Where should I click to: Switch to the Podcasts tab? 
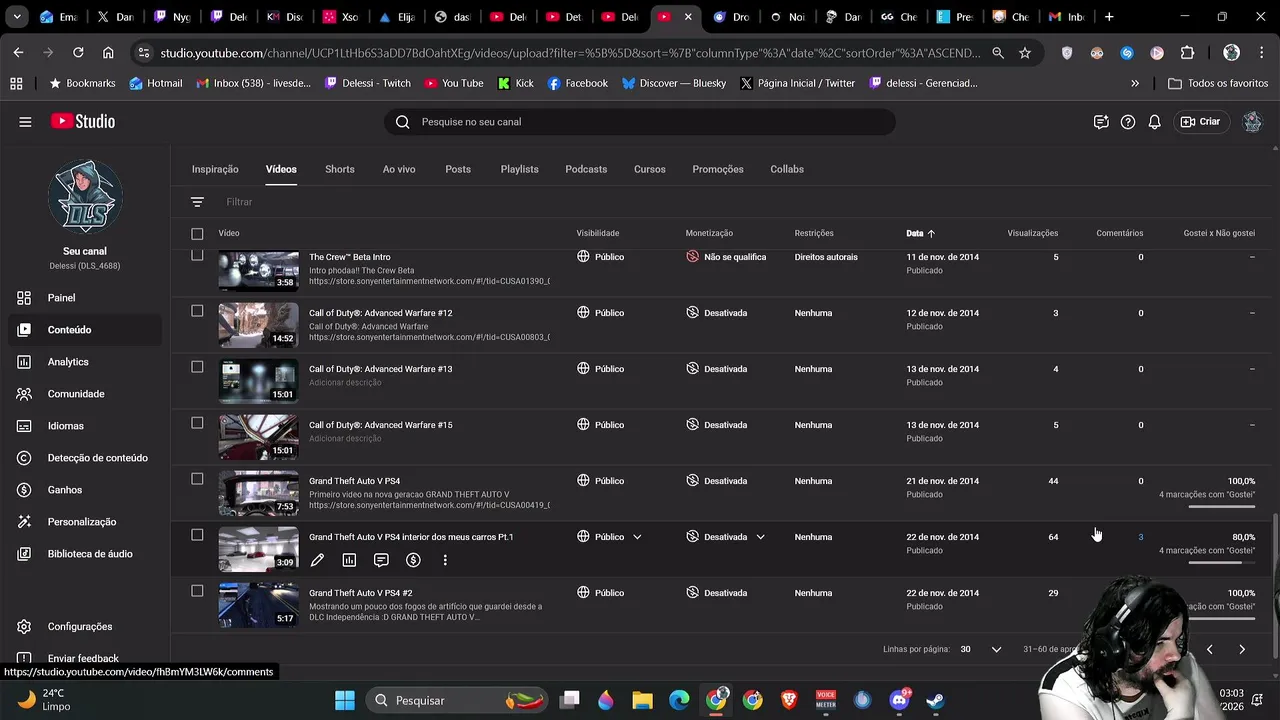click(586, 169)
